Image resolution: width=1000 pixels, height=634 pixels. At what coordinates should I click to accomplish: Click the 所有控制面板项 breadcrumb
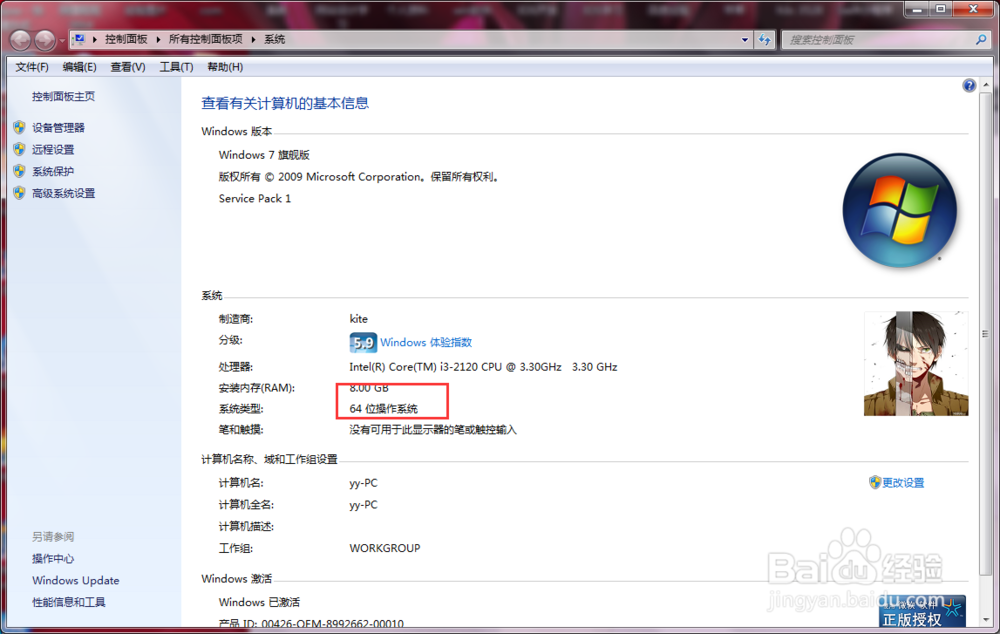click(205, 40)
